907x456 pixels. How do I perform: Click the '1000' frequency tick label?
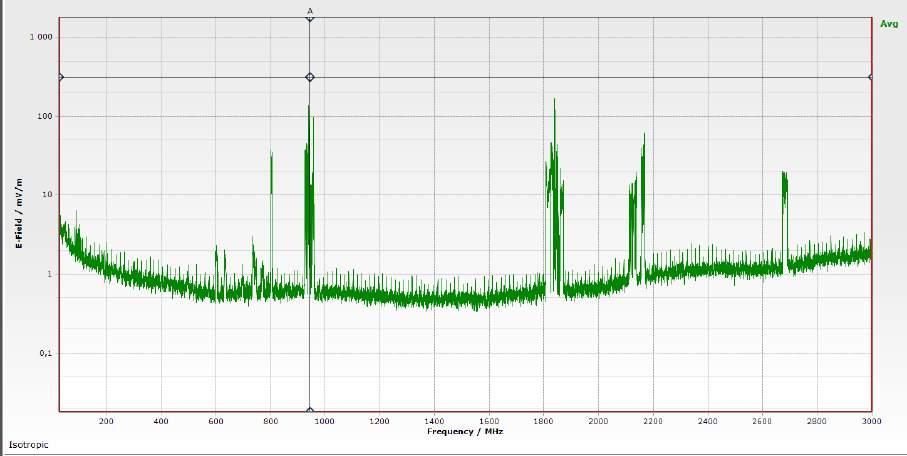pyautogui.click(x=325, y=421)
